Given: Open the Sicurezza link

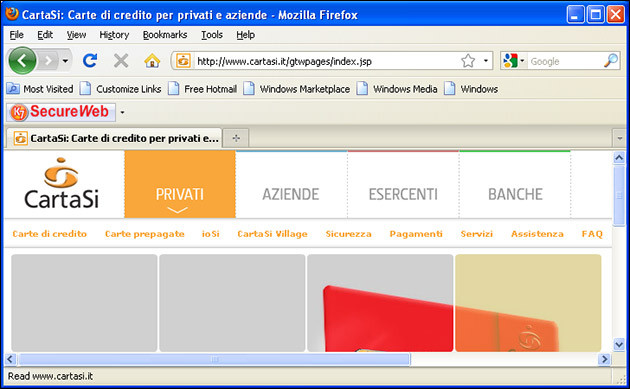Looking at the screenshot, I should click(348, 234).
